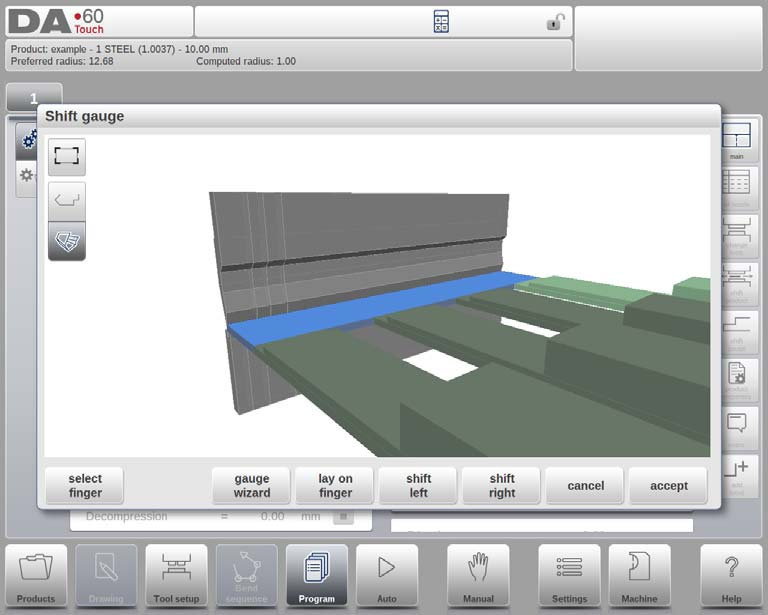Click the add bend sidebar icon
This screenshot has height=615, width=768.
coord(737,476)
